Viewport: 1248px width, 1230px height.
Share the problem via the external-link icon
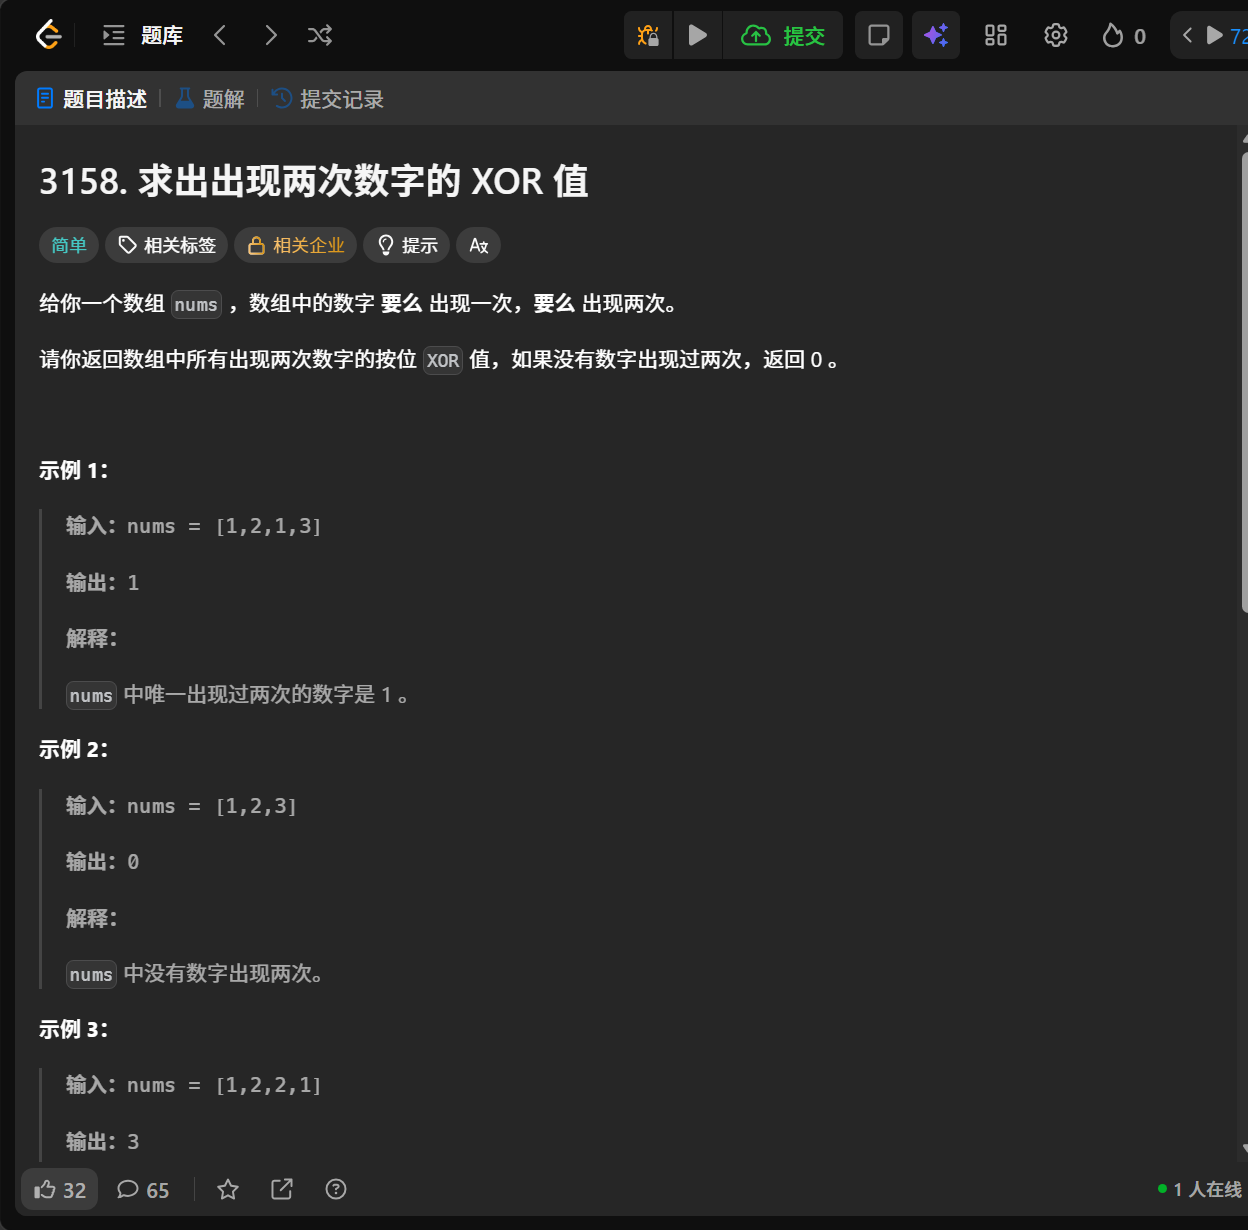coord(282,1189)
